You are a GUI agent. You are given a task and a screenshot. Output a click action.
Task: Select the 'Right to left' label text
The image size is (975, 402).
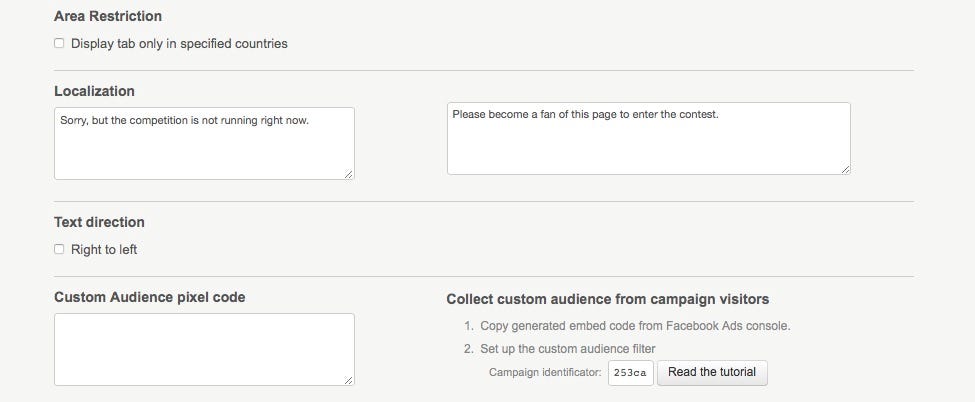[x=104, y=250]
